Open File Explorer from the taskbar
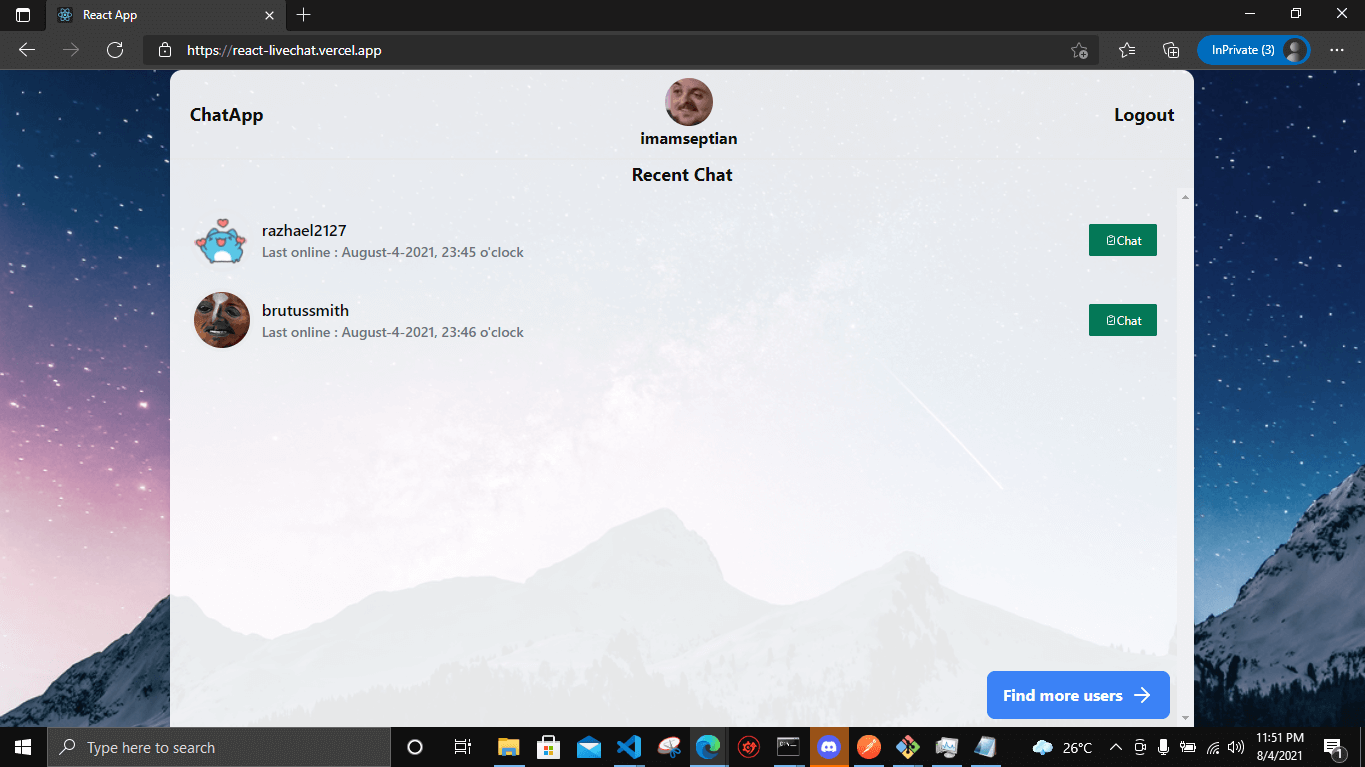 coord(509,747)
